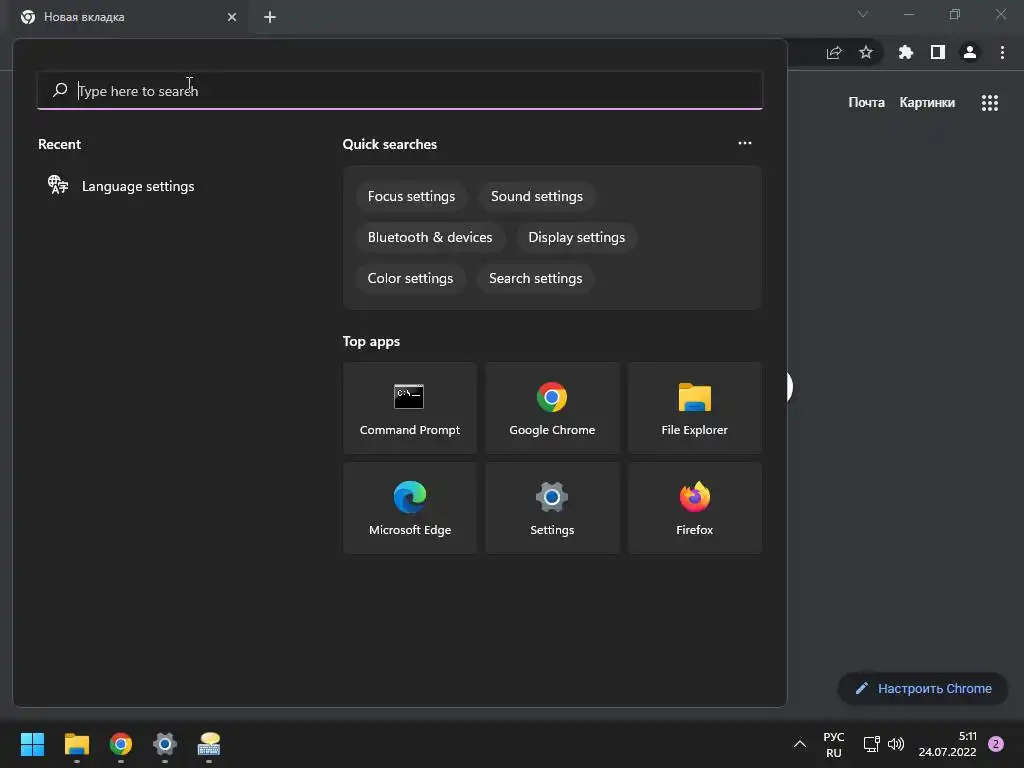The width and height of the screenshot is (1024, 768).
Task: Open Settings gear on the taskbar
Action: (x=165, y=744)
